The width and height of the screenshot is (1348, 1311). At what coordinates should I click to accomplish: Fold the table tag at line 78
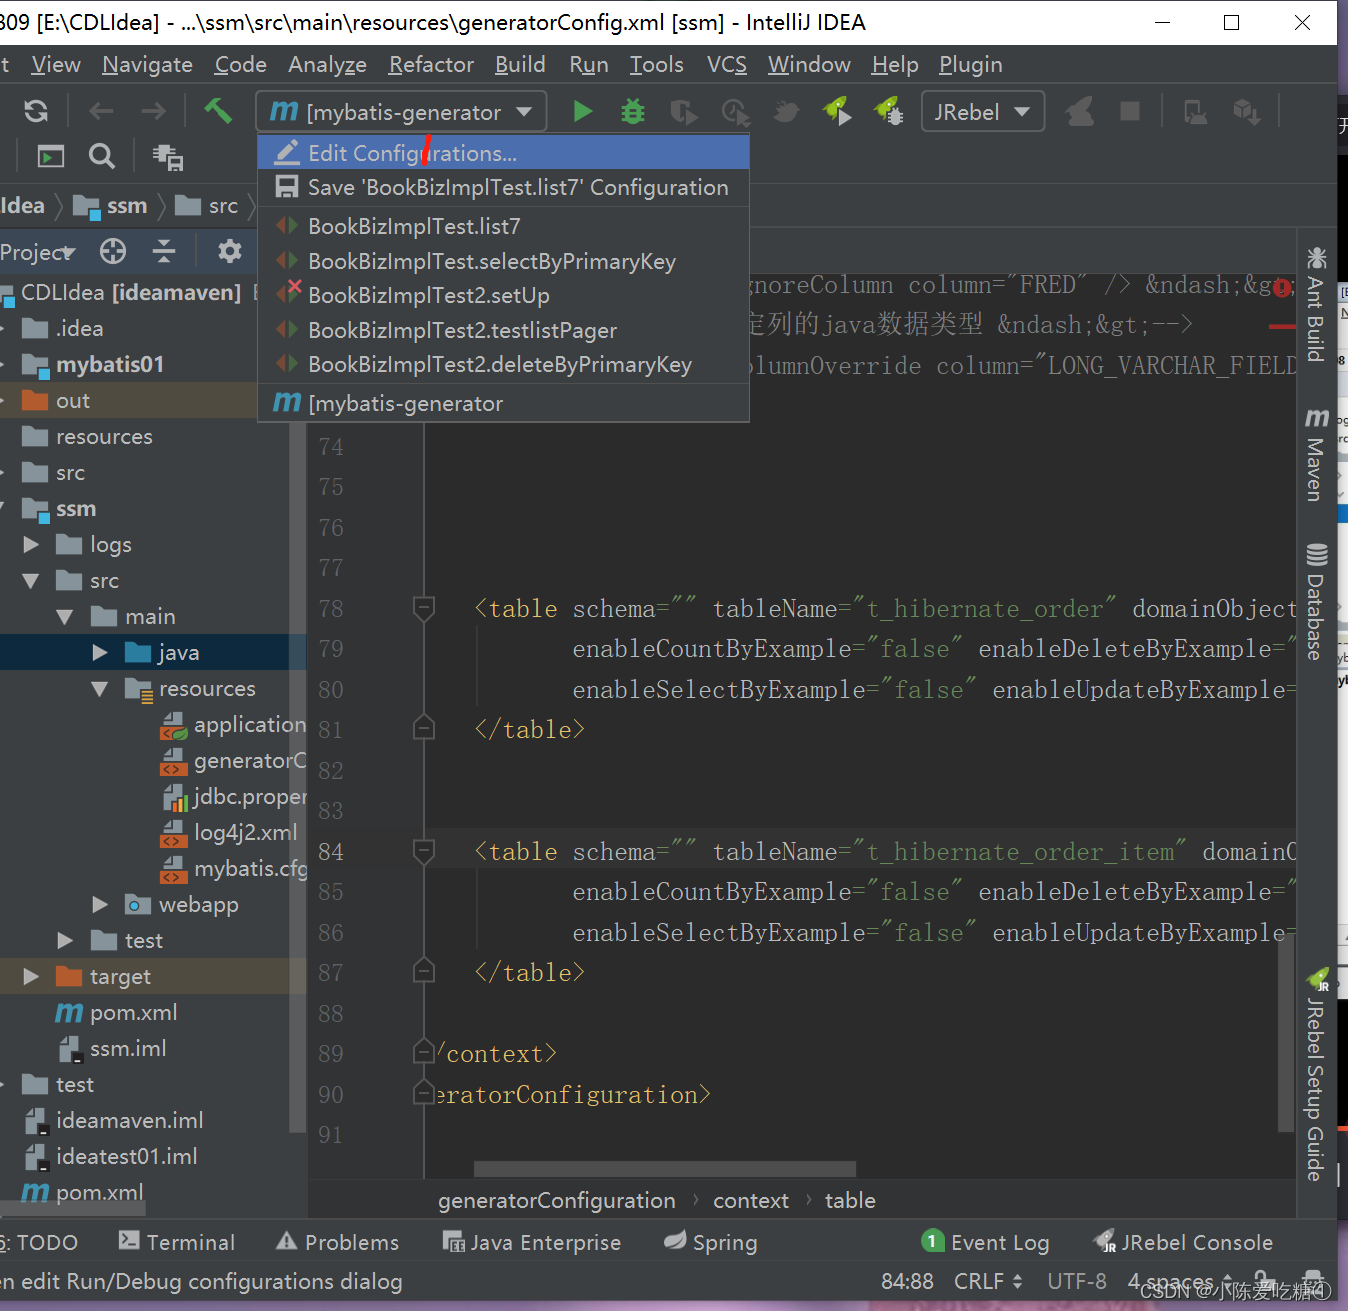click(424, 608)
